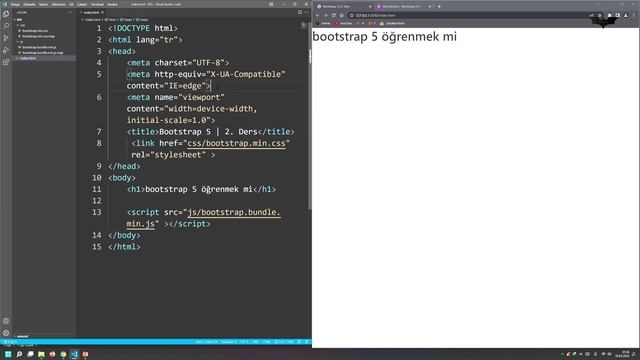Open the Windows Start menu

(8, 354)
